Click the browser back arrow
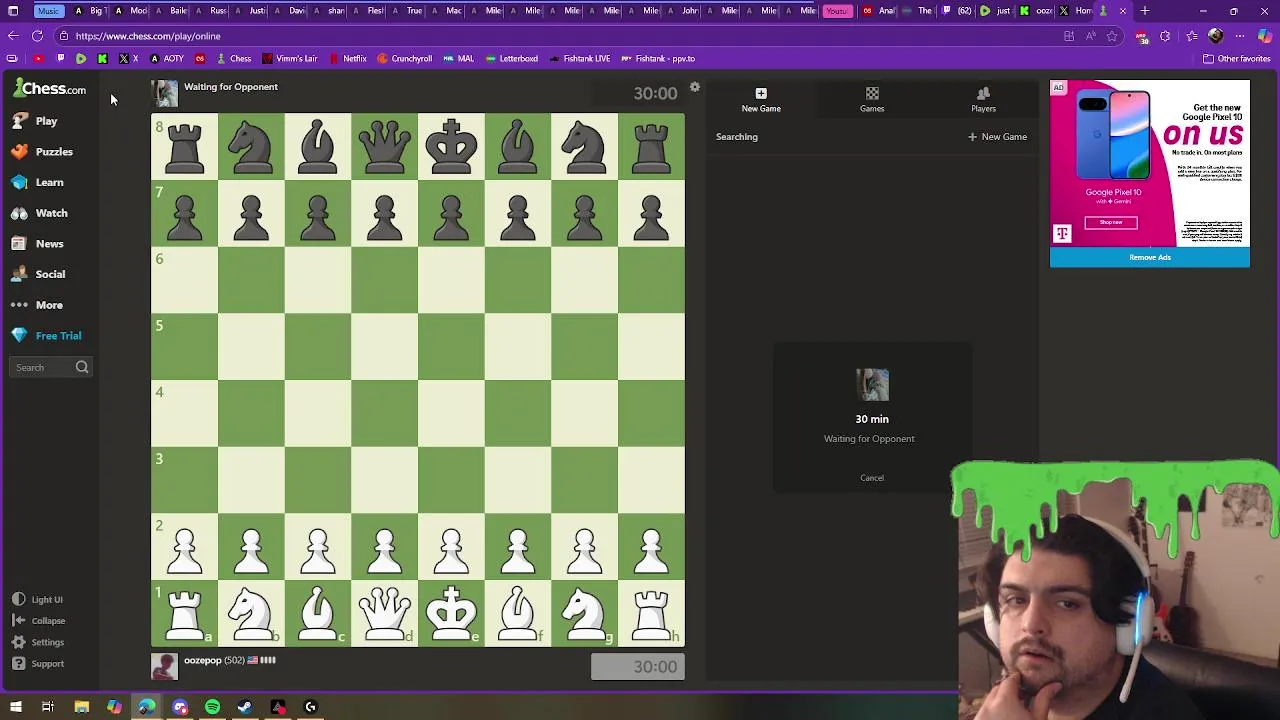1280x720 pixels. coord(12,36)
